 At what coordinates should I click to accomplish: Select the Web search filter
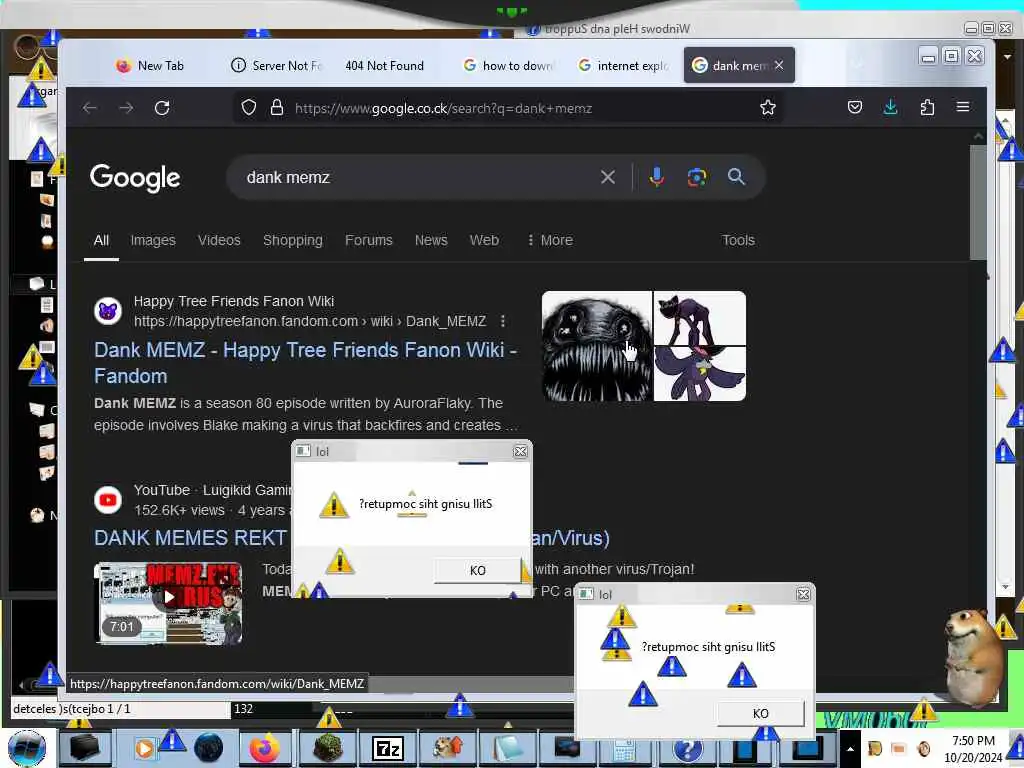[x=484, y=240]
